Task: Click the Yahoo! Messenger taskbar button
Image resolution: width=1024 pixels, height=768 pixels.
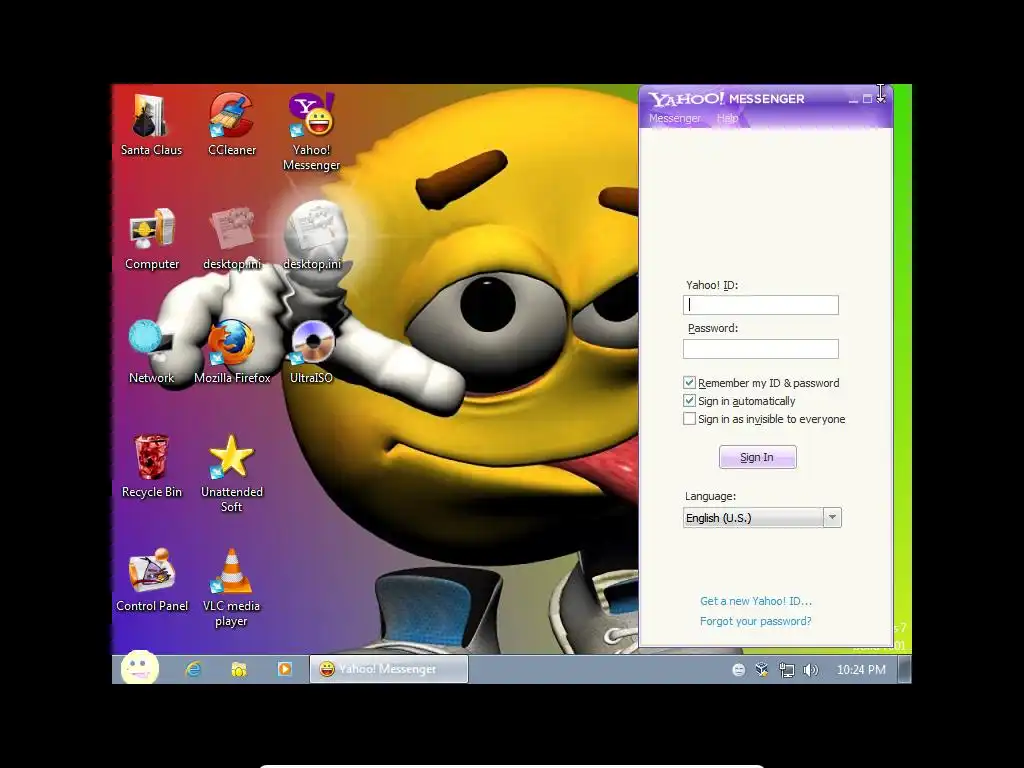Action: point(389,669)
